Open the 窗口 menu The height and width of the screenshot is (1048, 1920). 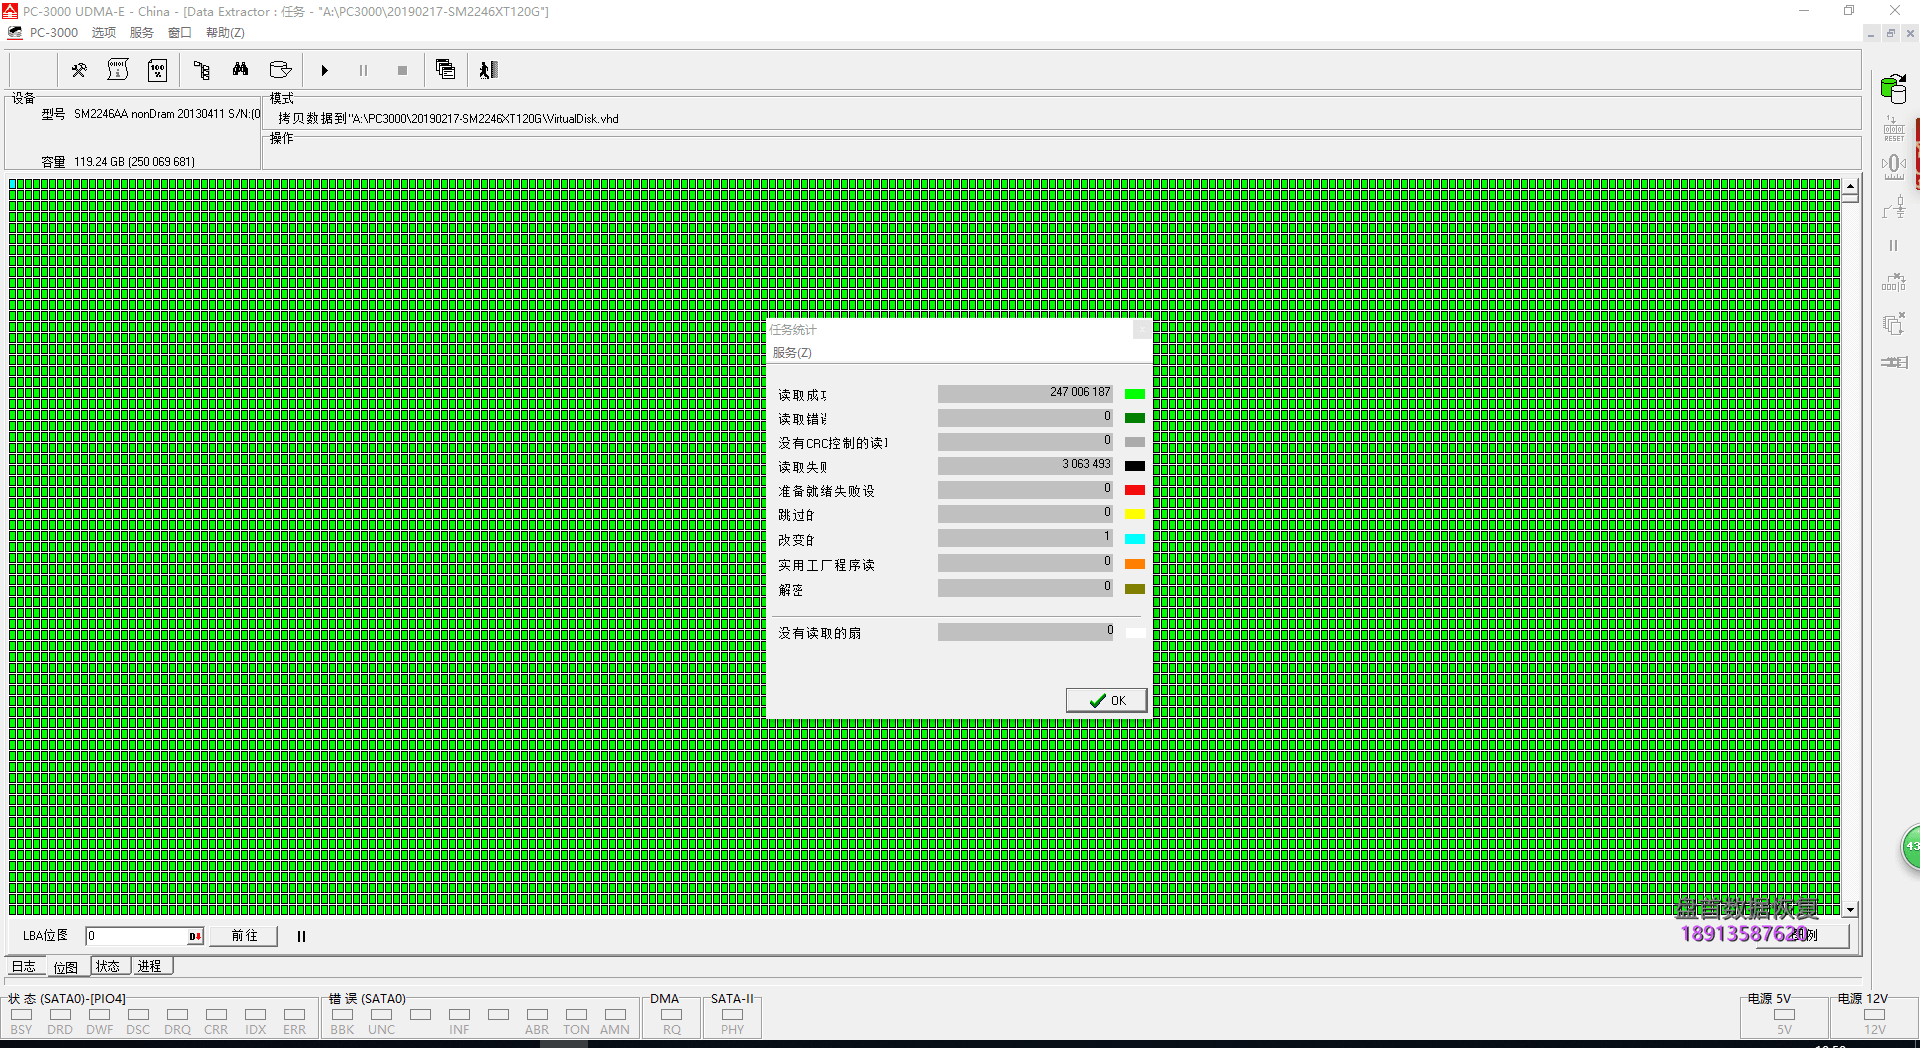click(180, 33)
